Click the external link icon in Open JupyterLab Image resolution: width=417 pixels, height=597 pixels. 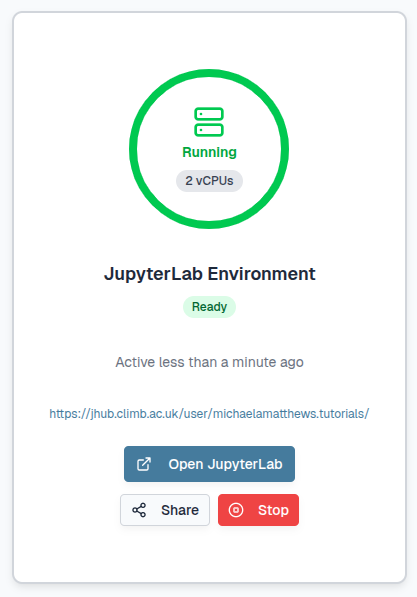click(x=144, y=464)
